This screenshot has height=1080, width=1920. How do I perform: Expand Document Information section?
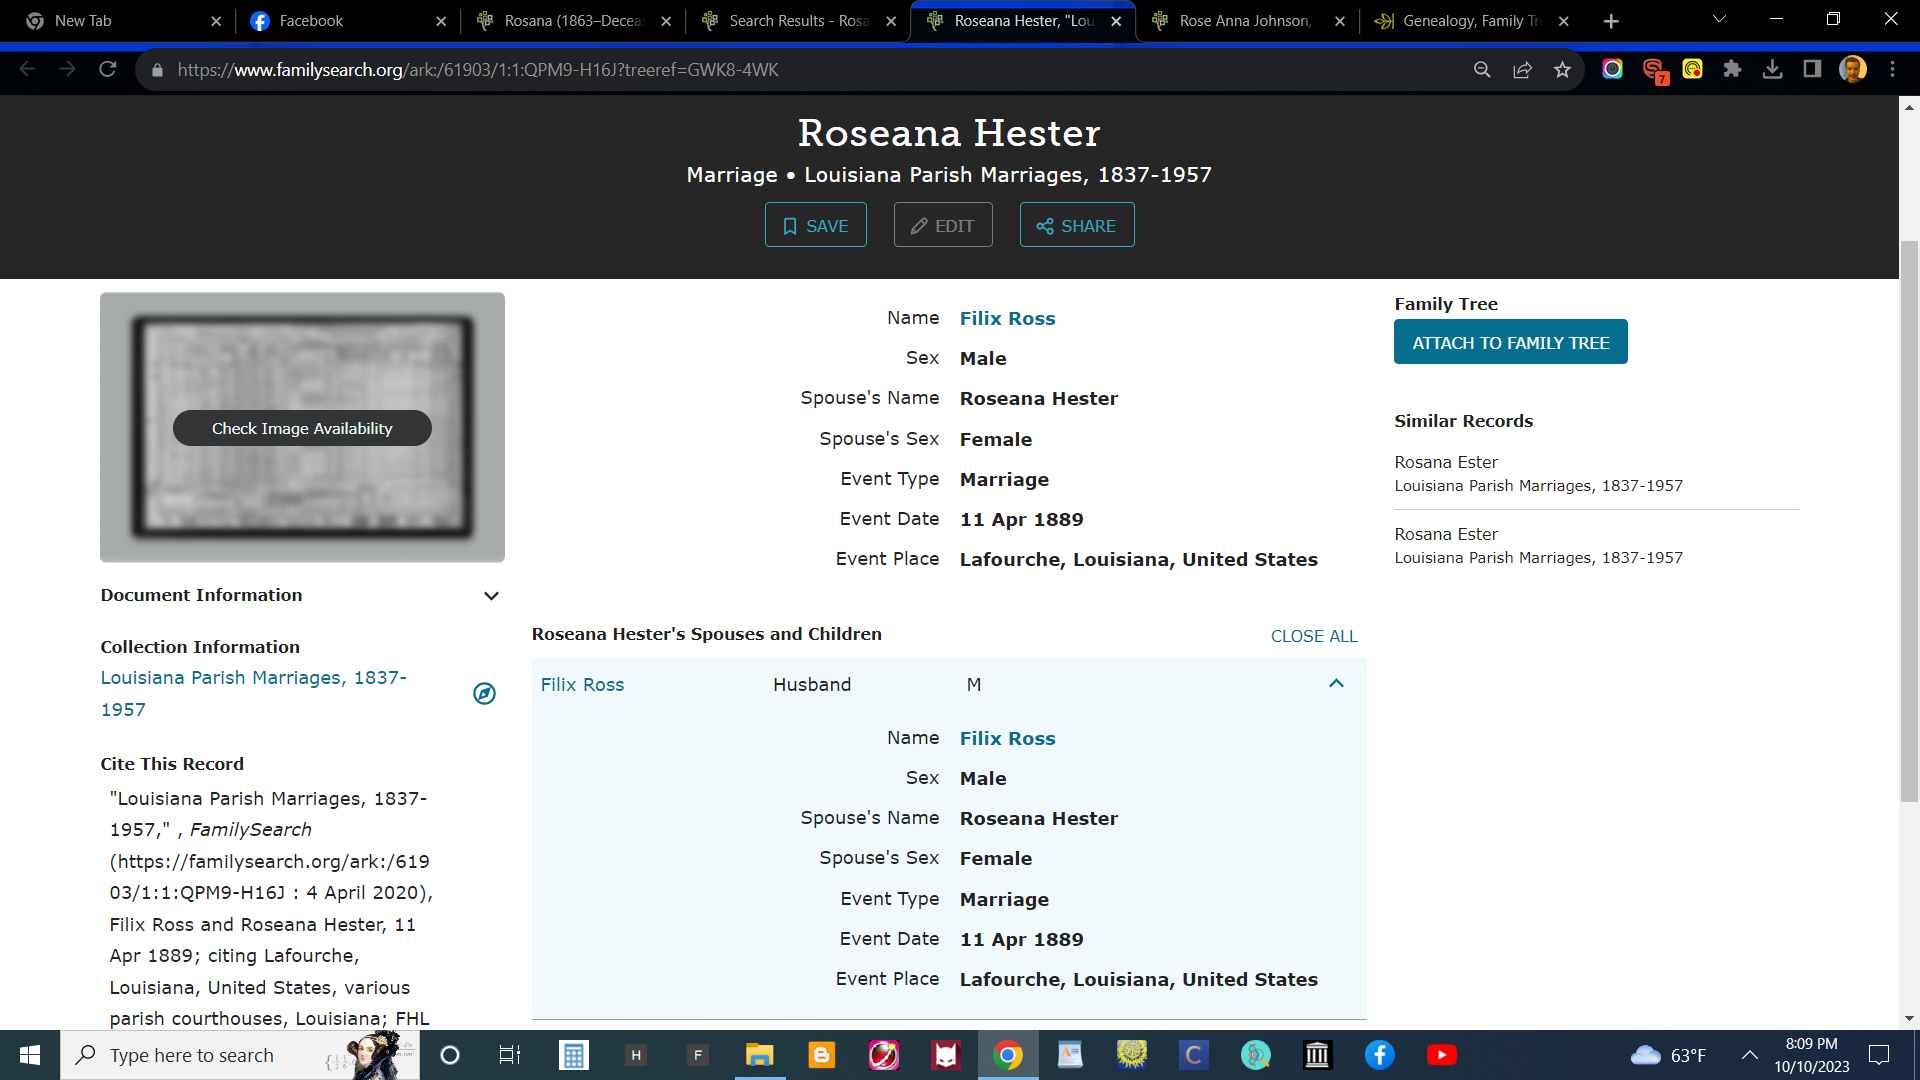pyautogui.click(x=491, y=596)
